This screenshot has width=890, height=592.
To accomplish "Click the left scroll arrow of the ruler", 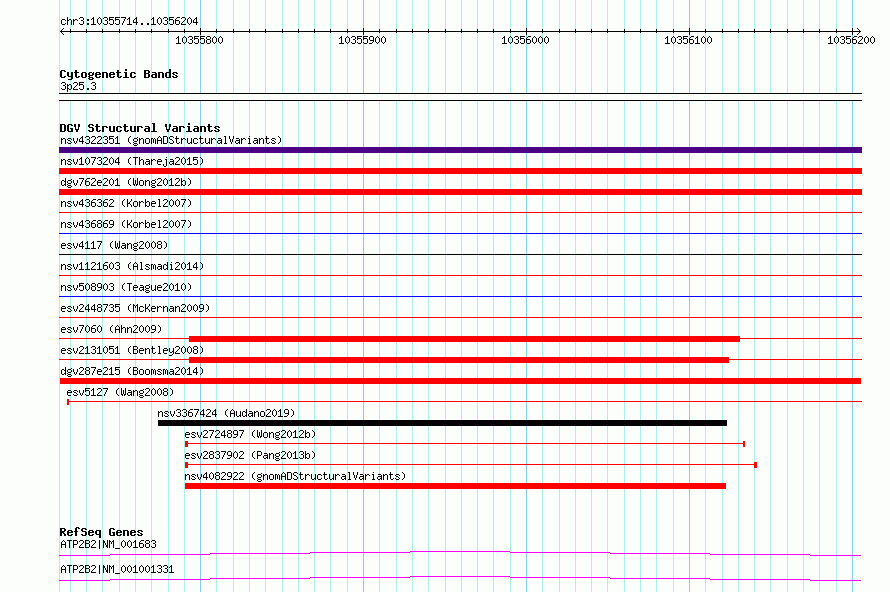I will 63,31.
